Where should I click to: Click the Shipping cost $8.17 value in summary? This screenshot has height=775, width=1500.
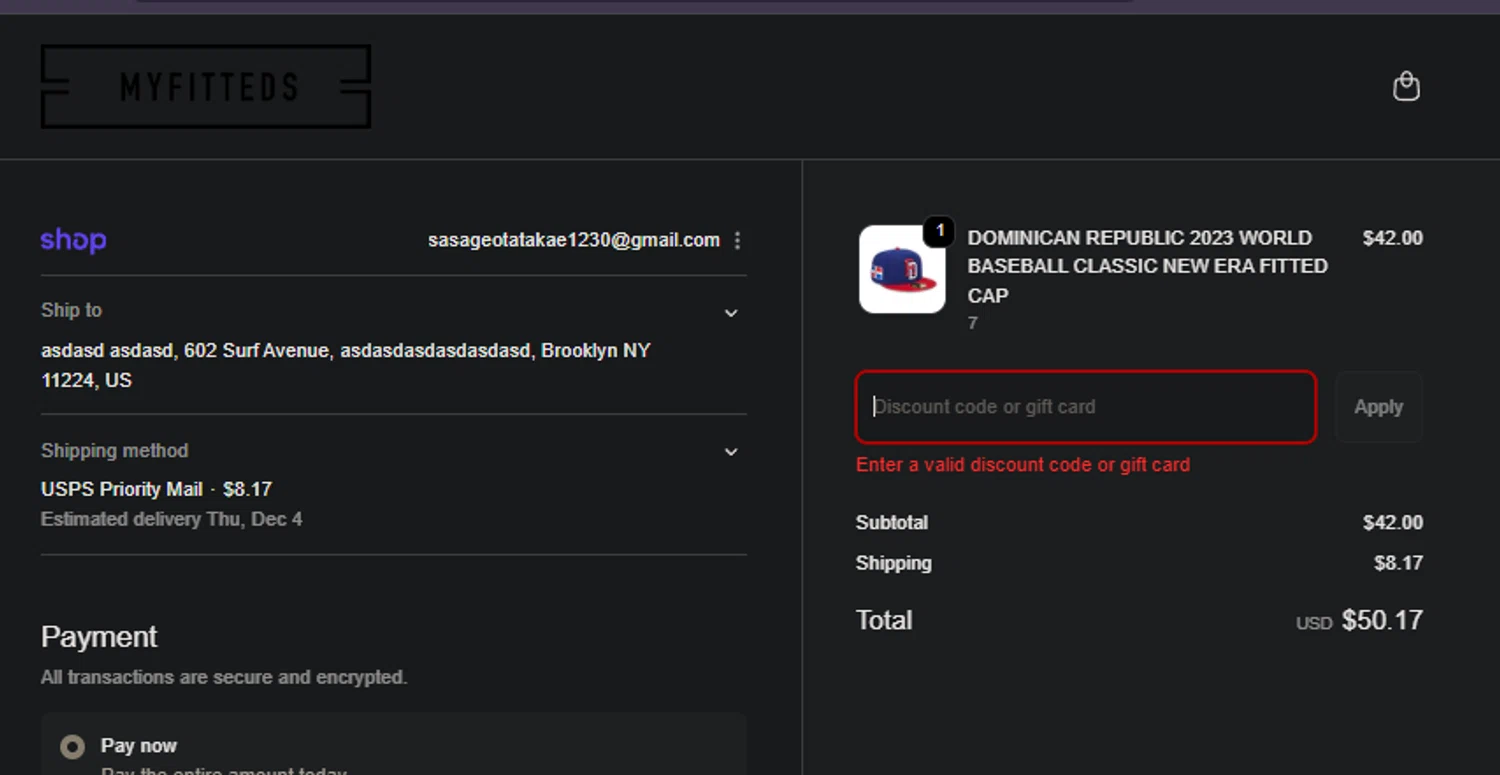[x=1398, y=563]
